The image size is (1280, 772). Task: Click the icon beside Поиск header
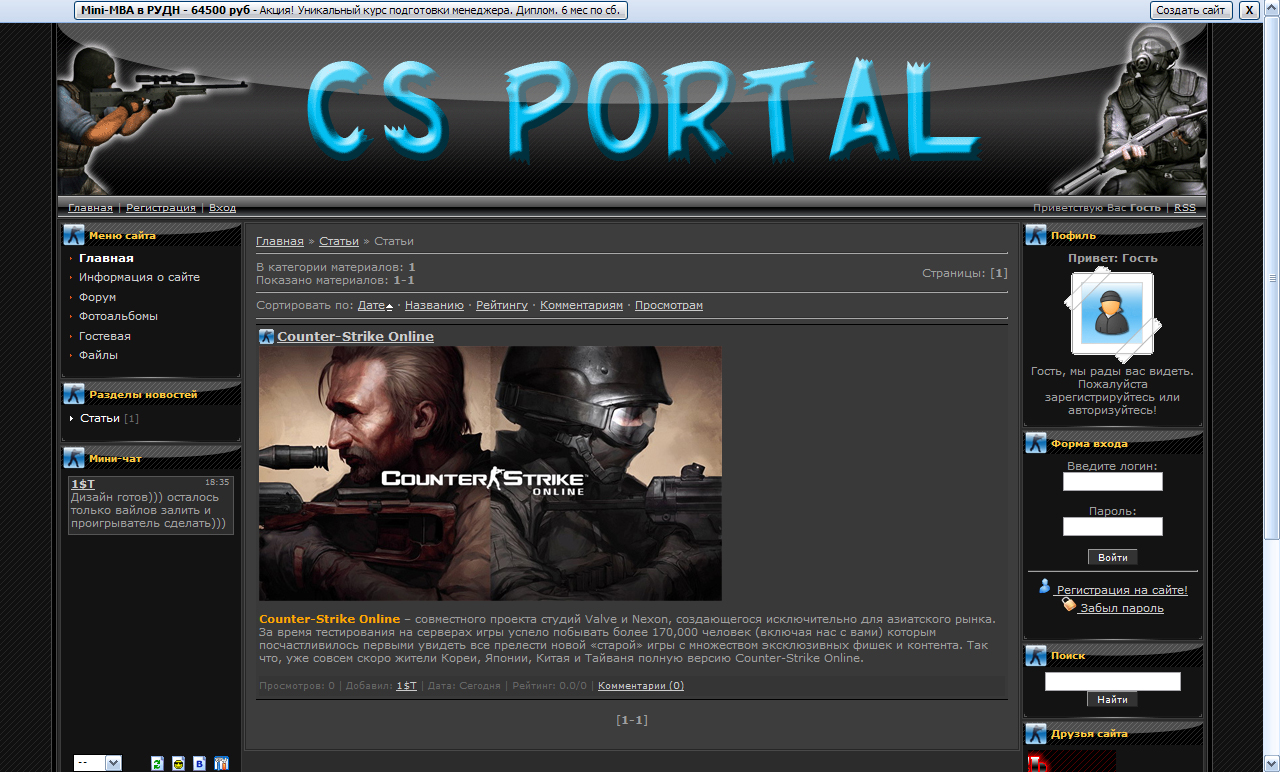tap(1036, 655)
